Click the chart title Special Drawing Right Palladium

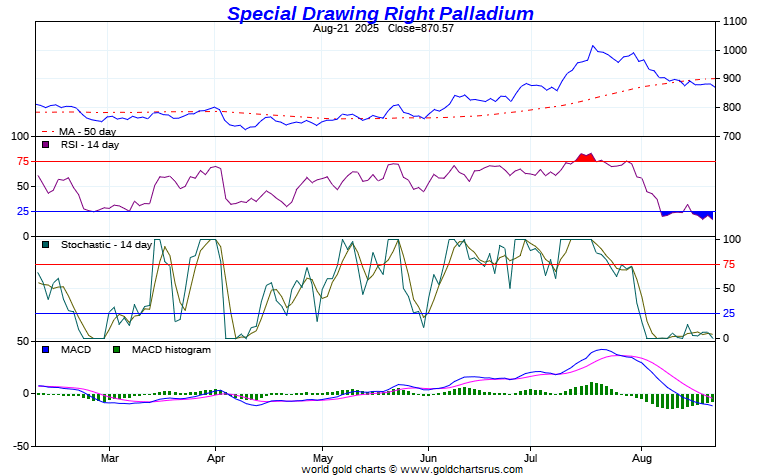[x=380, y=13]
